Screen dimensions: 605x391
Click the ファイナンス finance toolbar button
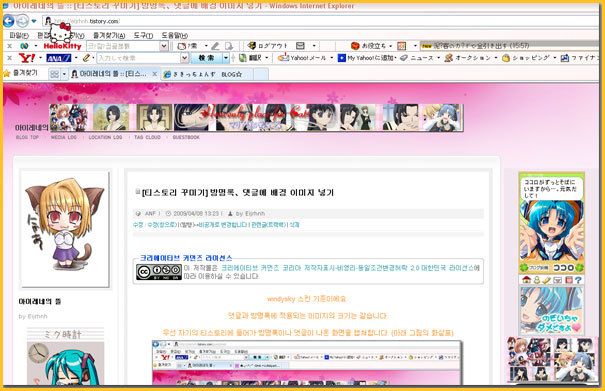coord(579,58)
